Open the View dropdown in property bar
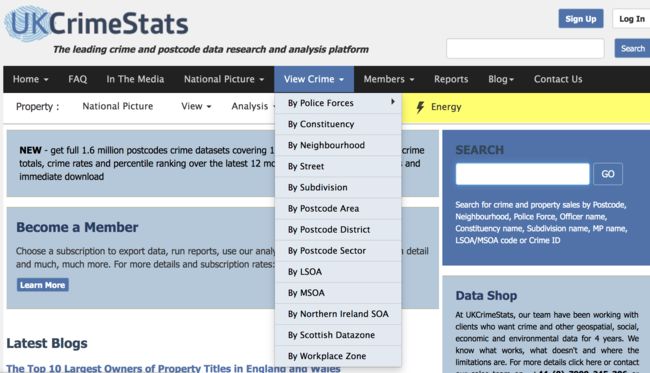This screenshot has height=373, width=650. point(196,107)
